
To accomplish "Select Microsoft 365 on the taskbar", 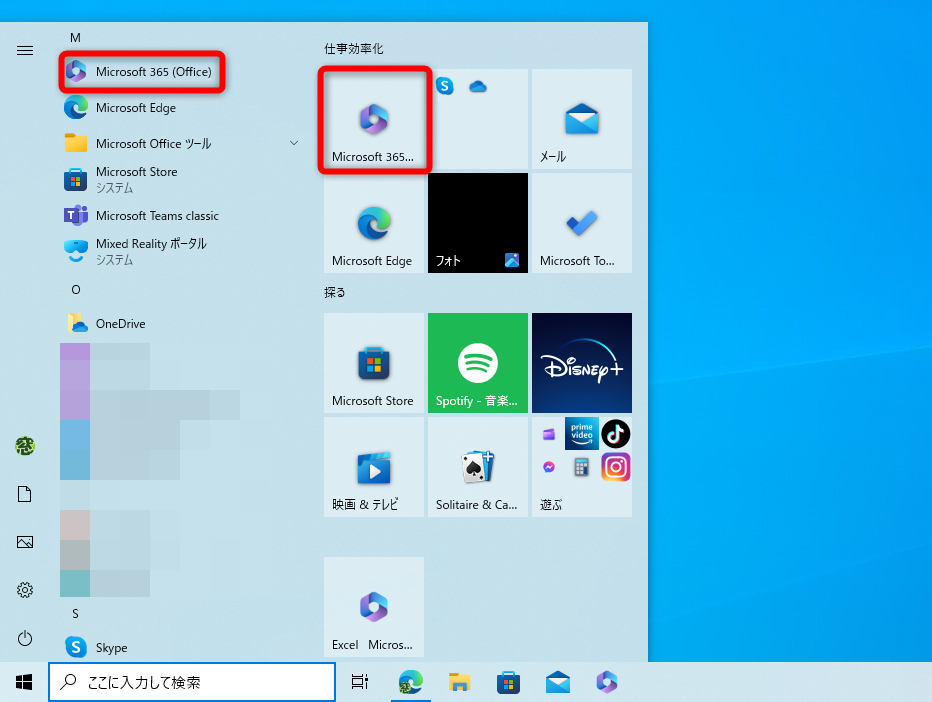I will pyautogui.click(x=606, y=682).
